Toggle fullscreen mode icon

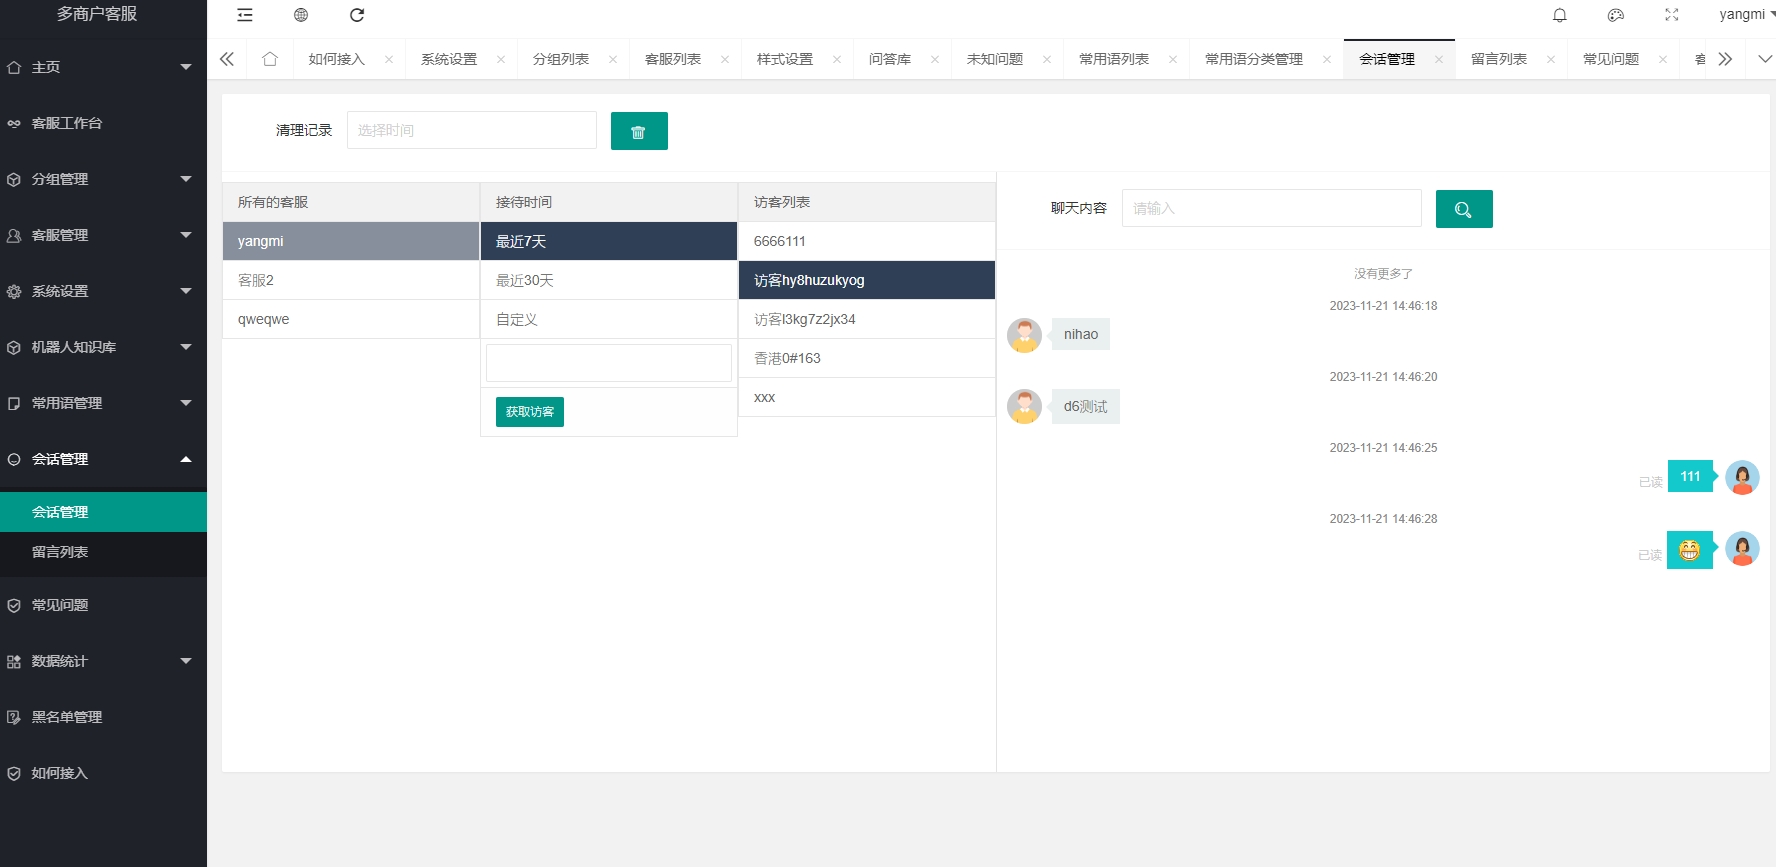coord(1672,15)
